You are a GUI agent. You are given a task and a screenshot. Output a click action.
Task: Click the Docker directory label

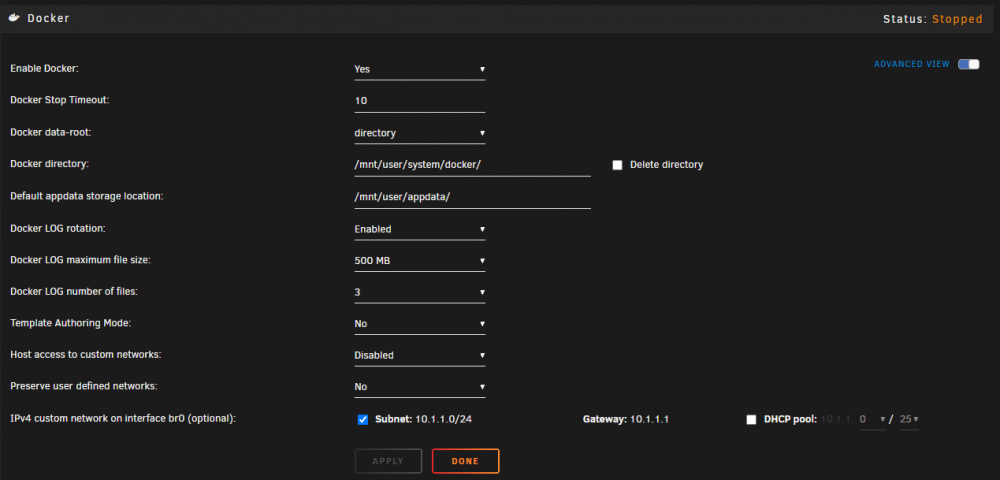(x=49, y=164)
